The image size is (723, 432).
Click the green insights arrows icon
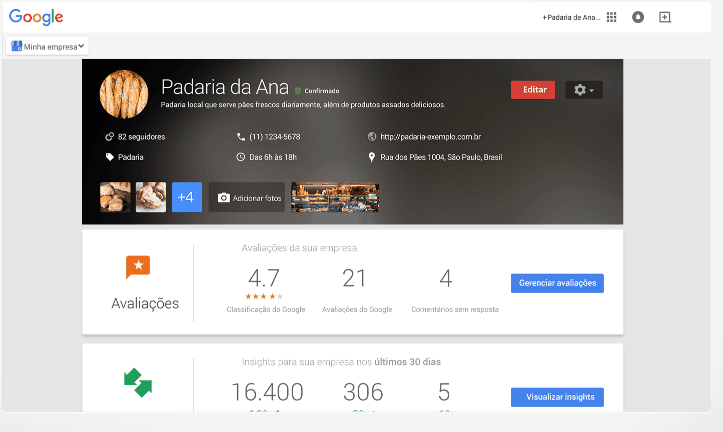(138, 382)
